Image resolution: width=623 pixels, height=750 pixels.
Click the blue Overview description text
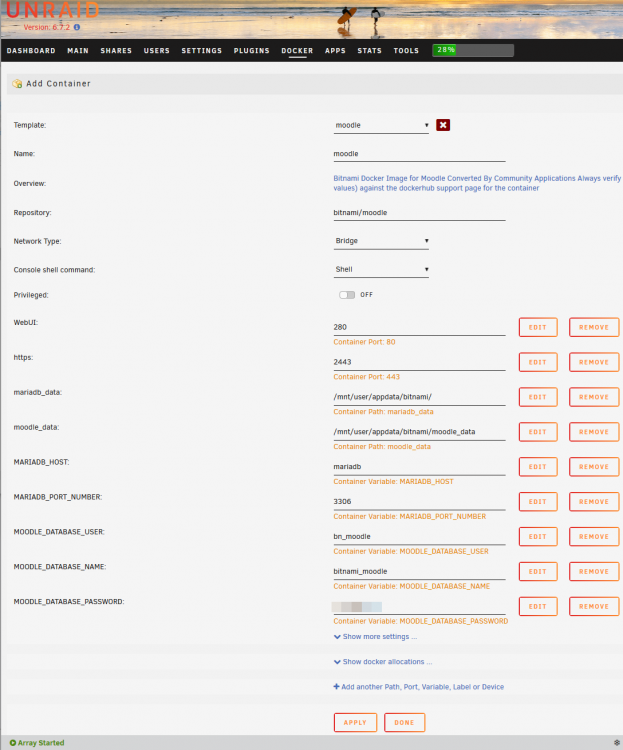pos(477,183)
